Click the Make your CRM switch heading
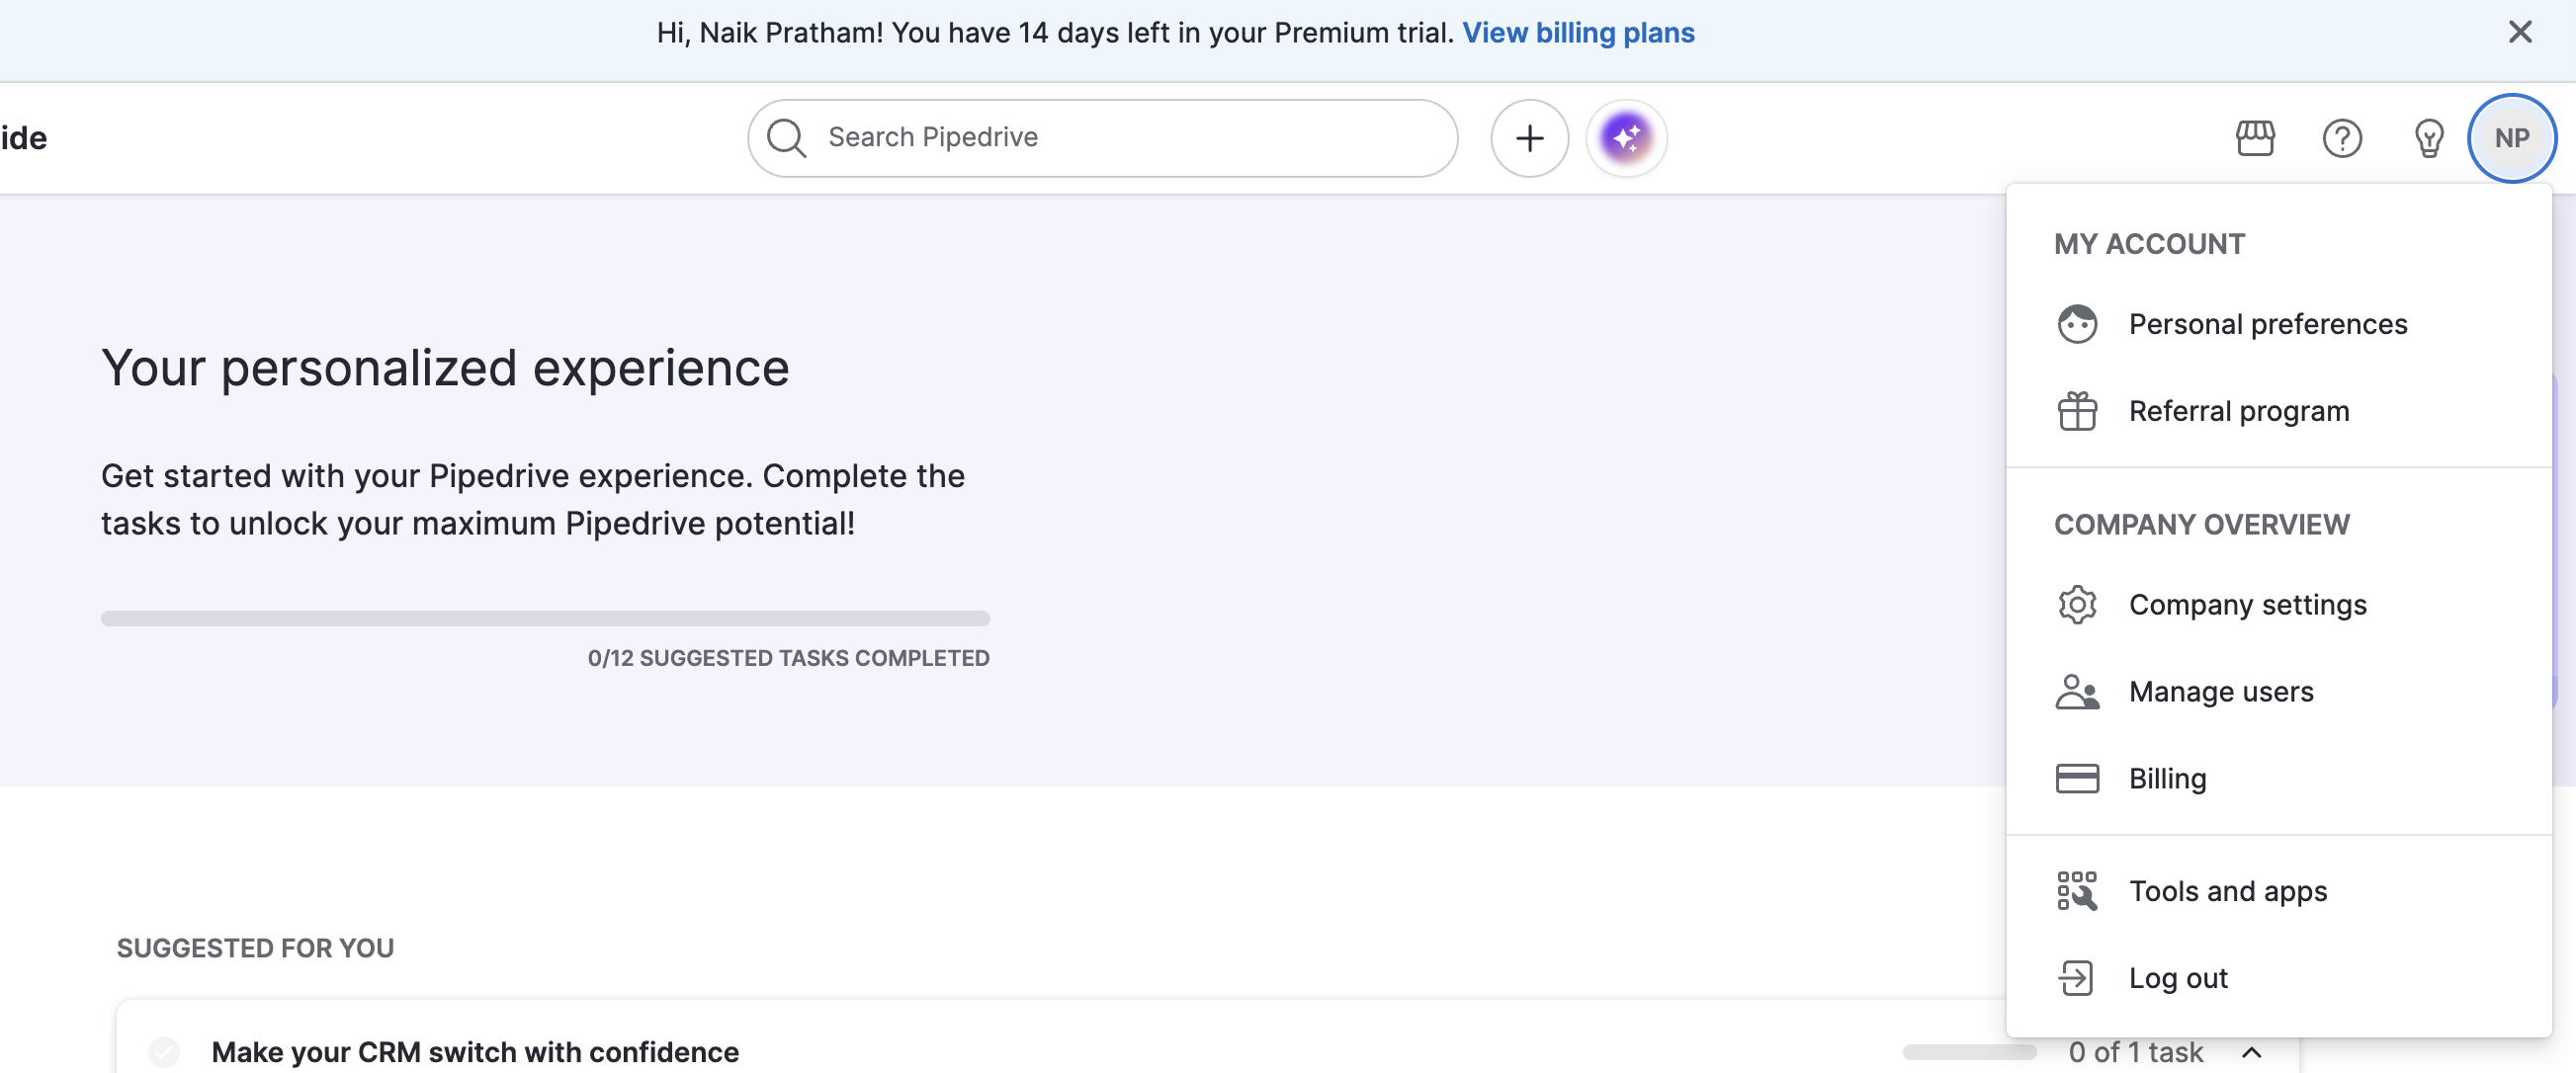The height and width of the screenshot is (1073, 2576). (x=475, y=1052)
